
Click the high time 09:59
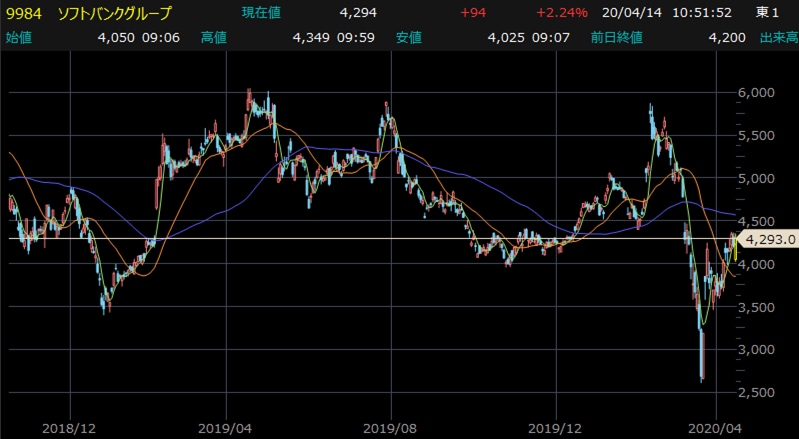click(356, 38)
